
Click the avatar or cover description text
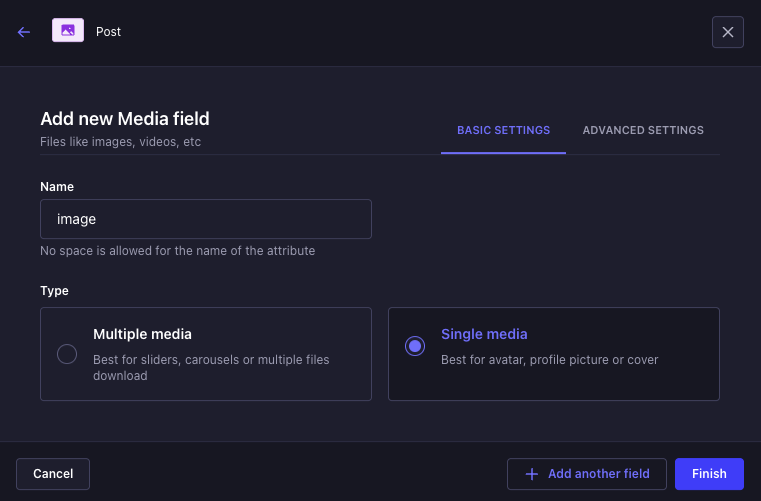click(549, 359)
